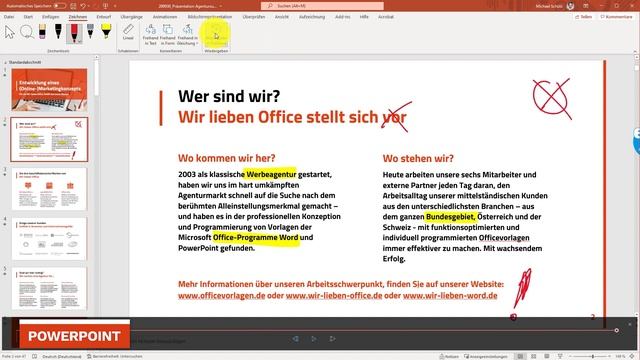Open the Datei menu

(x=9, y=17)
